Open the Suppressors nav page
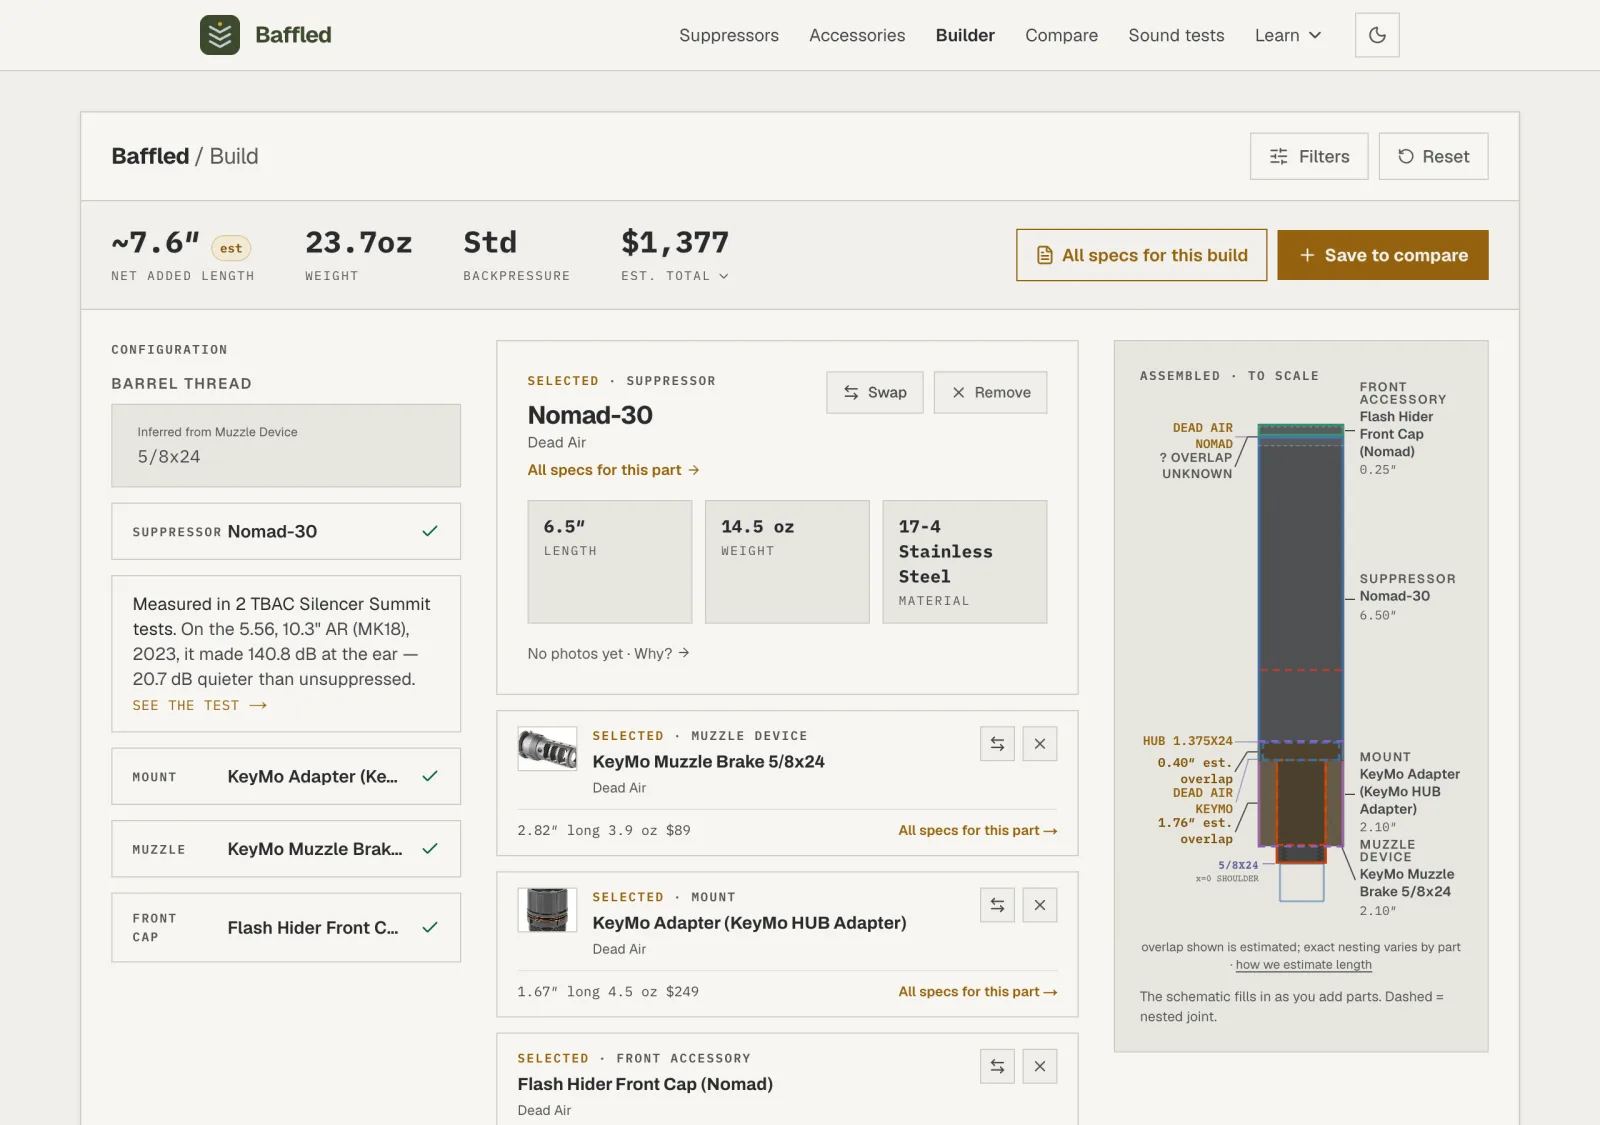Screen dimensions: 1600x1125 (x=729, y=35)
